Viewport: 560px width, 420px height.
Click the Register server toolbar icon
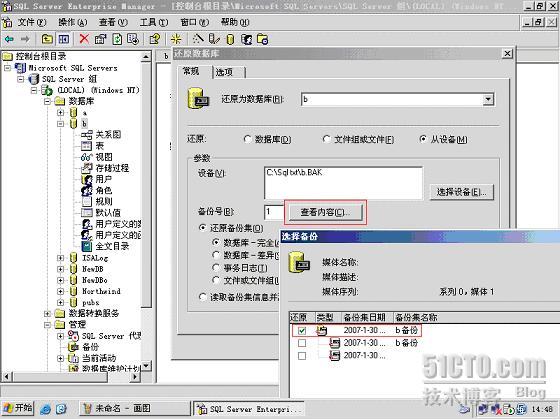[214, 39]
